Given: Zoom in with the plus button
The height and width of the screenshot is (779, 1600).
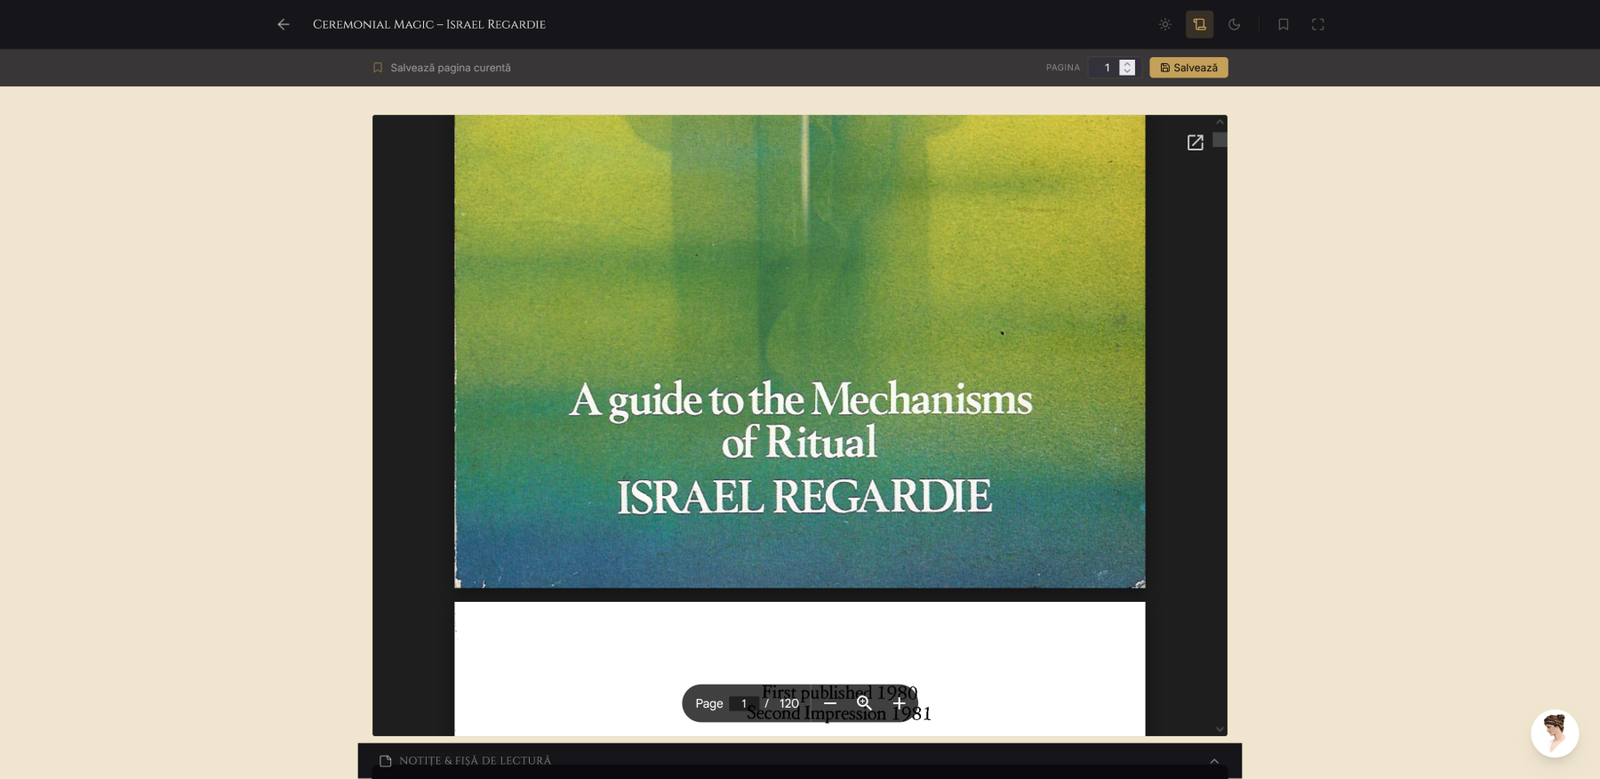Looking at the screenshot, I should coord(899,704).
